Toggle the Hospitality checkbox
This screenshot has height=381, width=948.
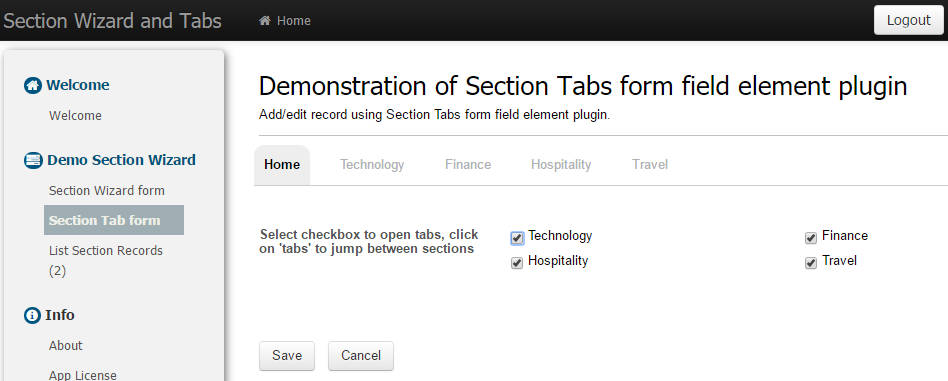click(517, 263)
